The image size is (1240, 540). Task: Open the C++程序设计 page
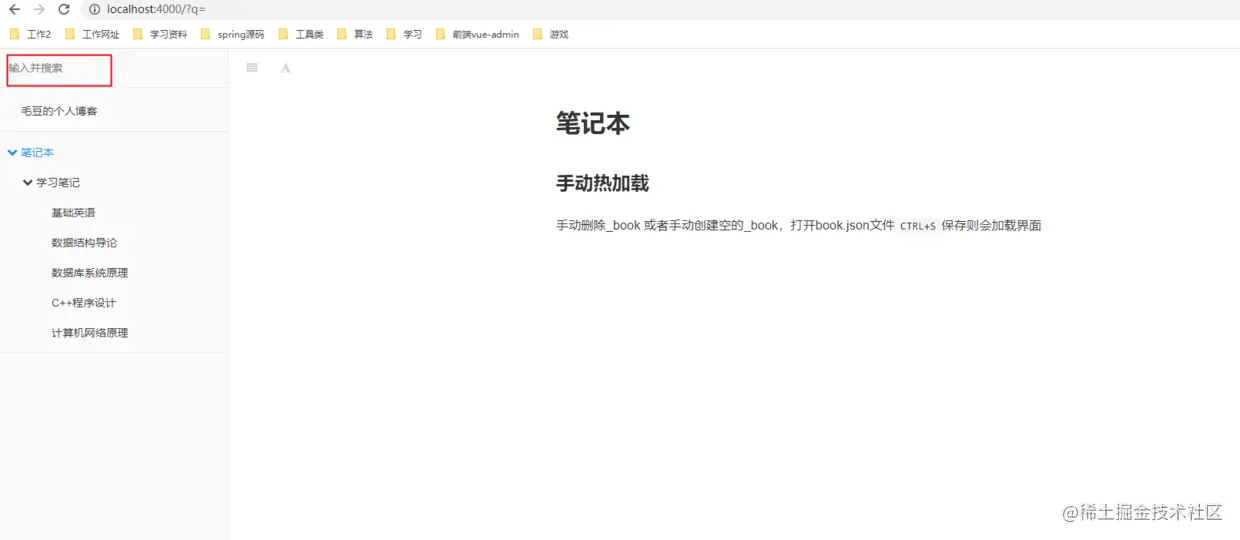tap(84, 303)
